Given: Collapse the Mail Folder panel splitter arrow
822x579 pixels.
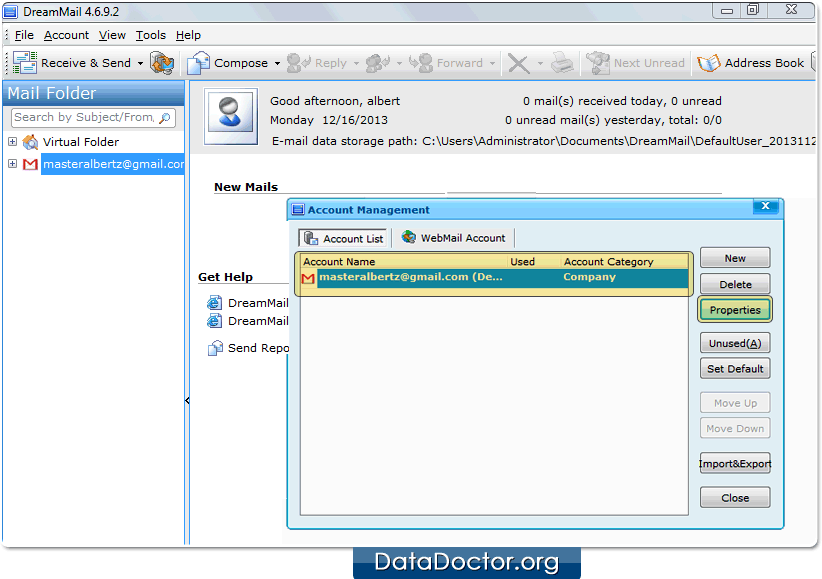Looking at the screenshot, I should 187,401.
